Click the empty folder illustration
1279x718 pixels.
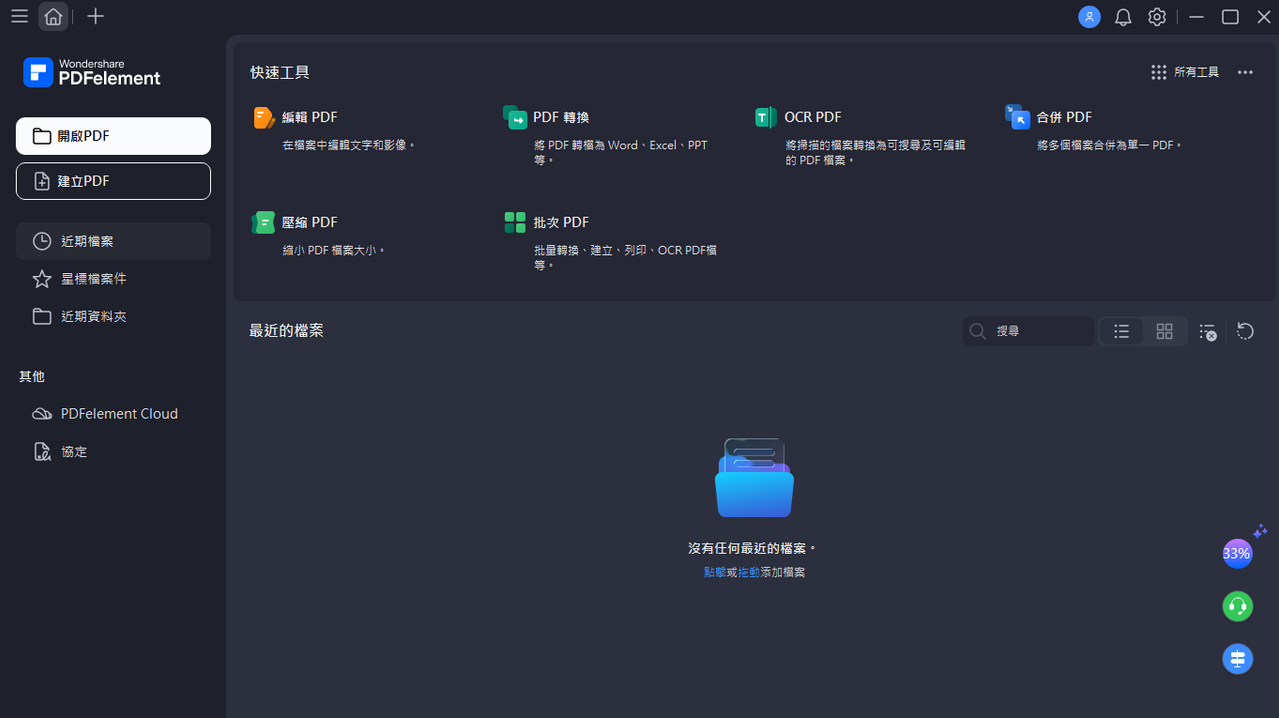pos(754,478)
